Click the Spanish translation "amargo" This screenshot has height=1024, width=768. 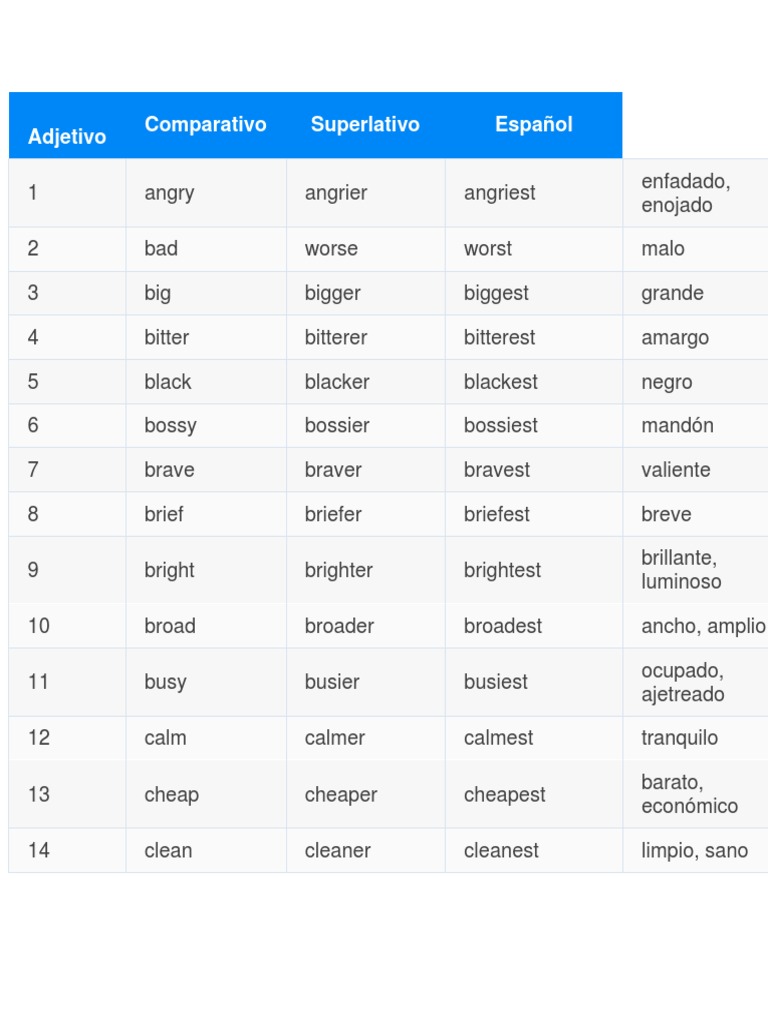[x=675, y=337]
